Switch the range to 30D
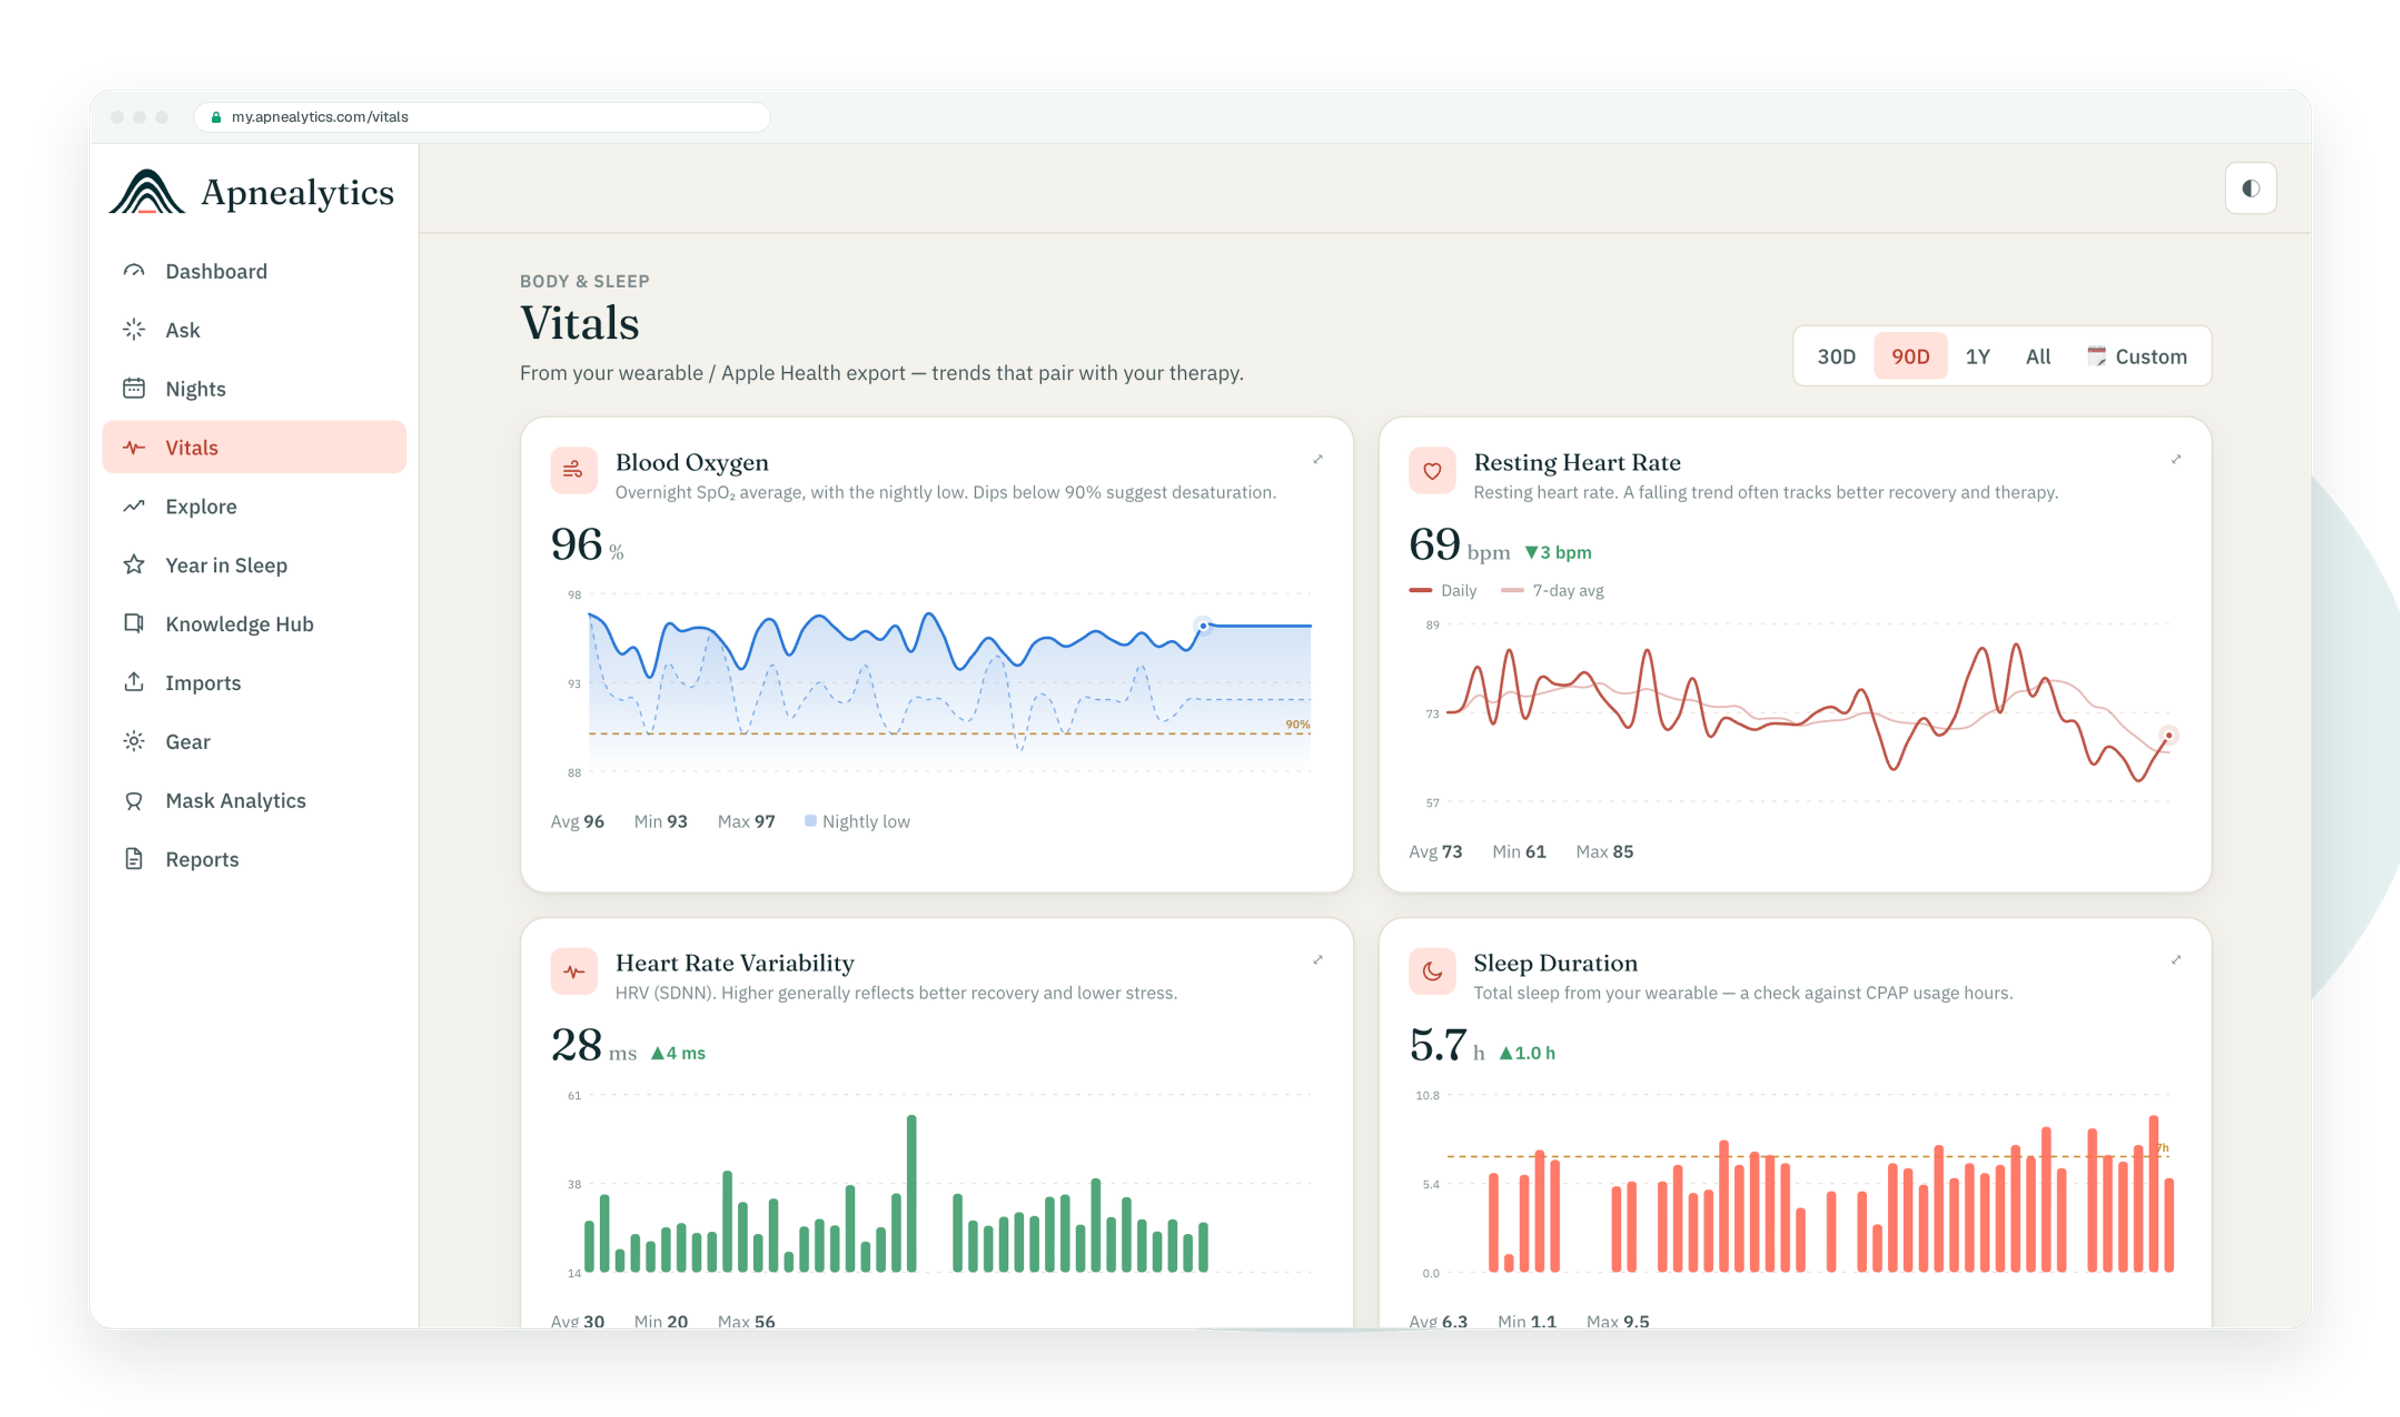 click(x=1836, y=356)
